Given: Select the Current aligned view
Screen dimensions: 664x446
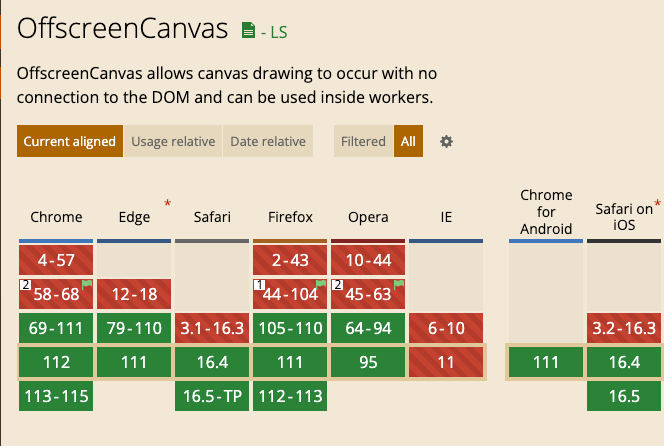Looking at the screenshot, I should 70,141.
